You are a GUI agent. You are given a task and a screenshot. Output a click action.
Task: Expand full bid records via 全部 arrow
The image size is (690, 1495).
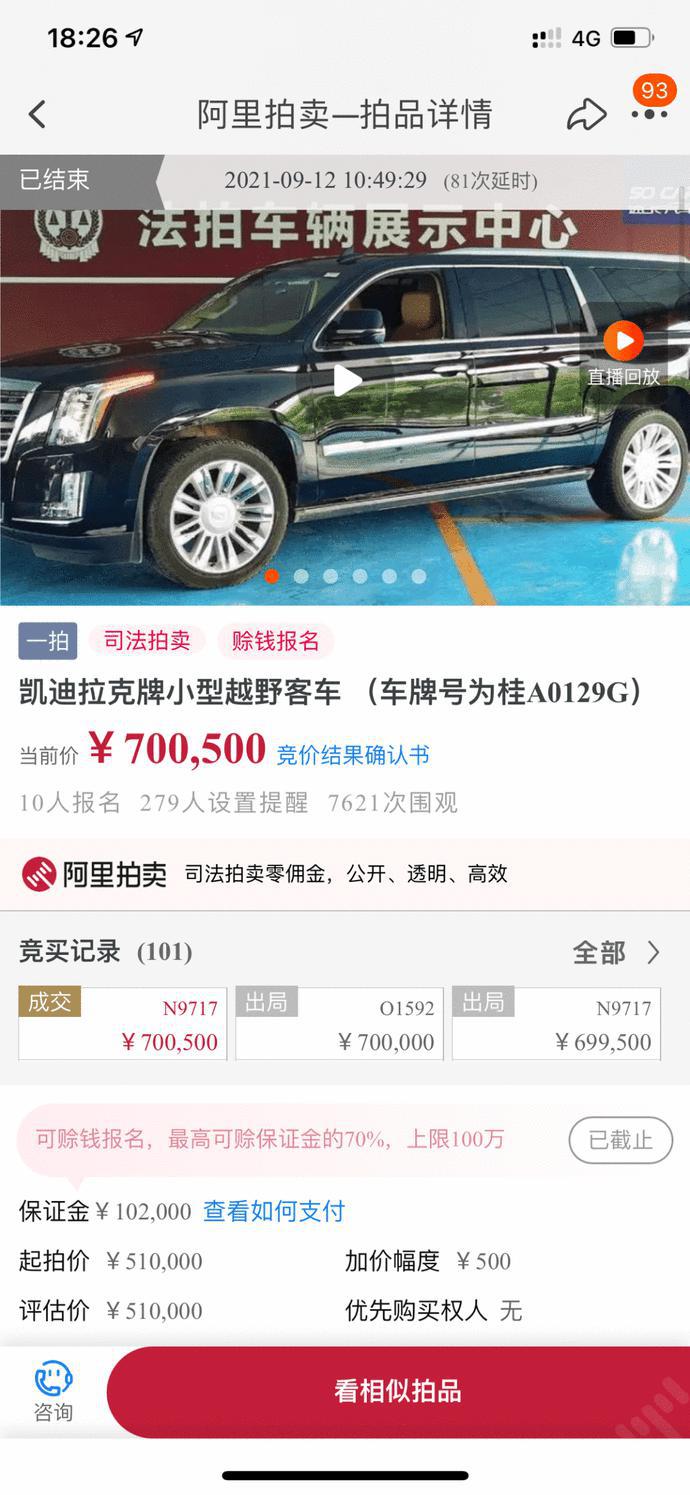[617, 952]
